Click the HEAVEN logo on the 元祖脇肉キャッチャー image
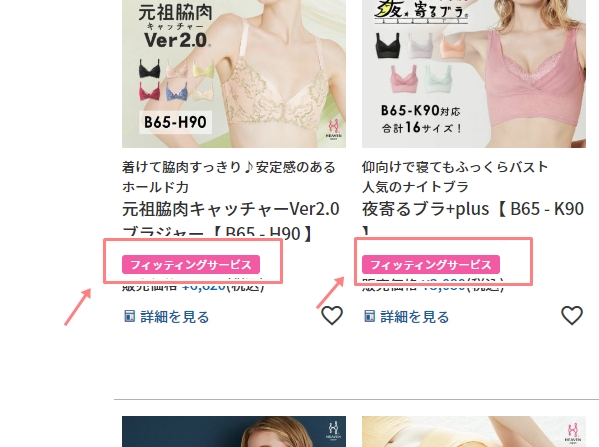Image resolution: width=599 pixels, height=447 pixels. (334, 130)
